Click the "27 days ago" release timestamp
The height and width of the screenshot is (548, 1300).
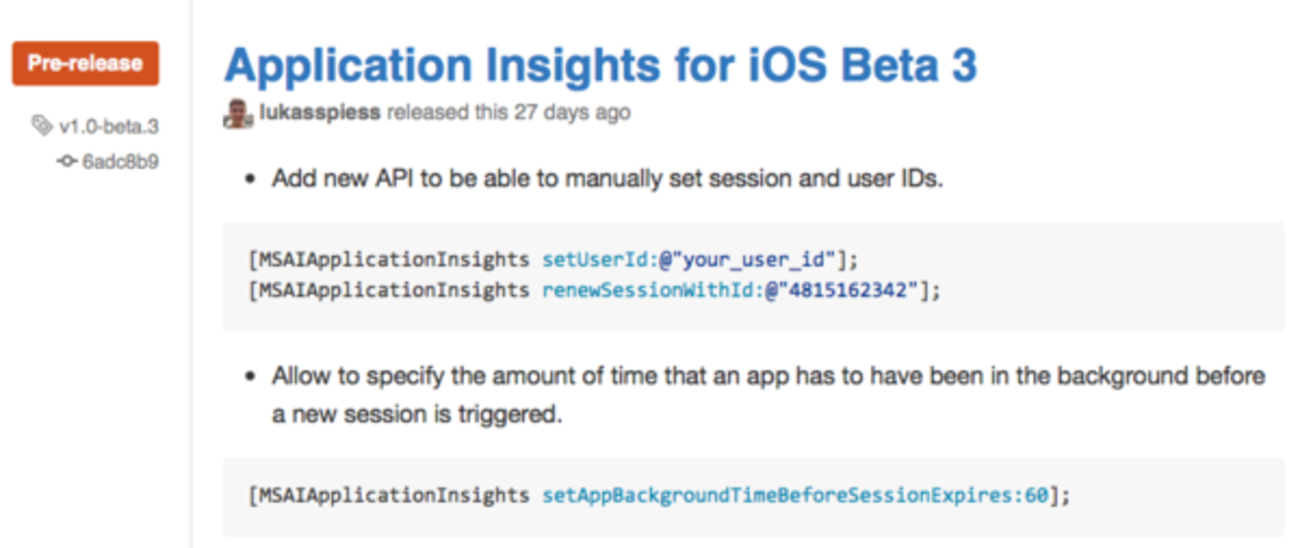point(572,112)
